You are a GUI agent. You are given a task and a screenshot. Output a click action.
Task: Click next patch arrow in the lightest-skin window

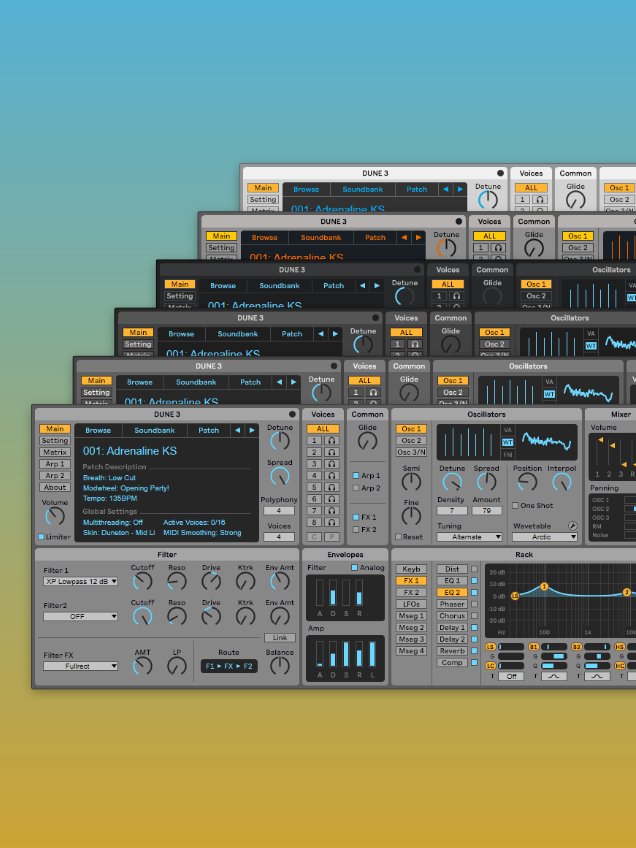(x=460, y=189)
